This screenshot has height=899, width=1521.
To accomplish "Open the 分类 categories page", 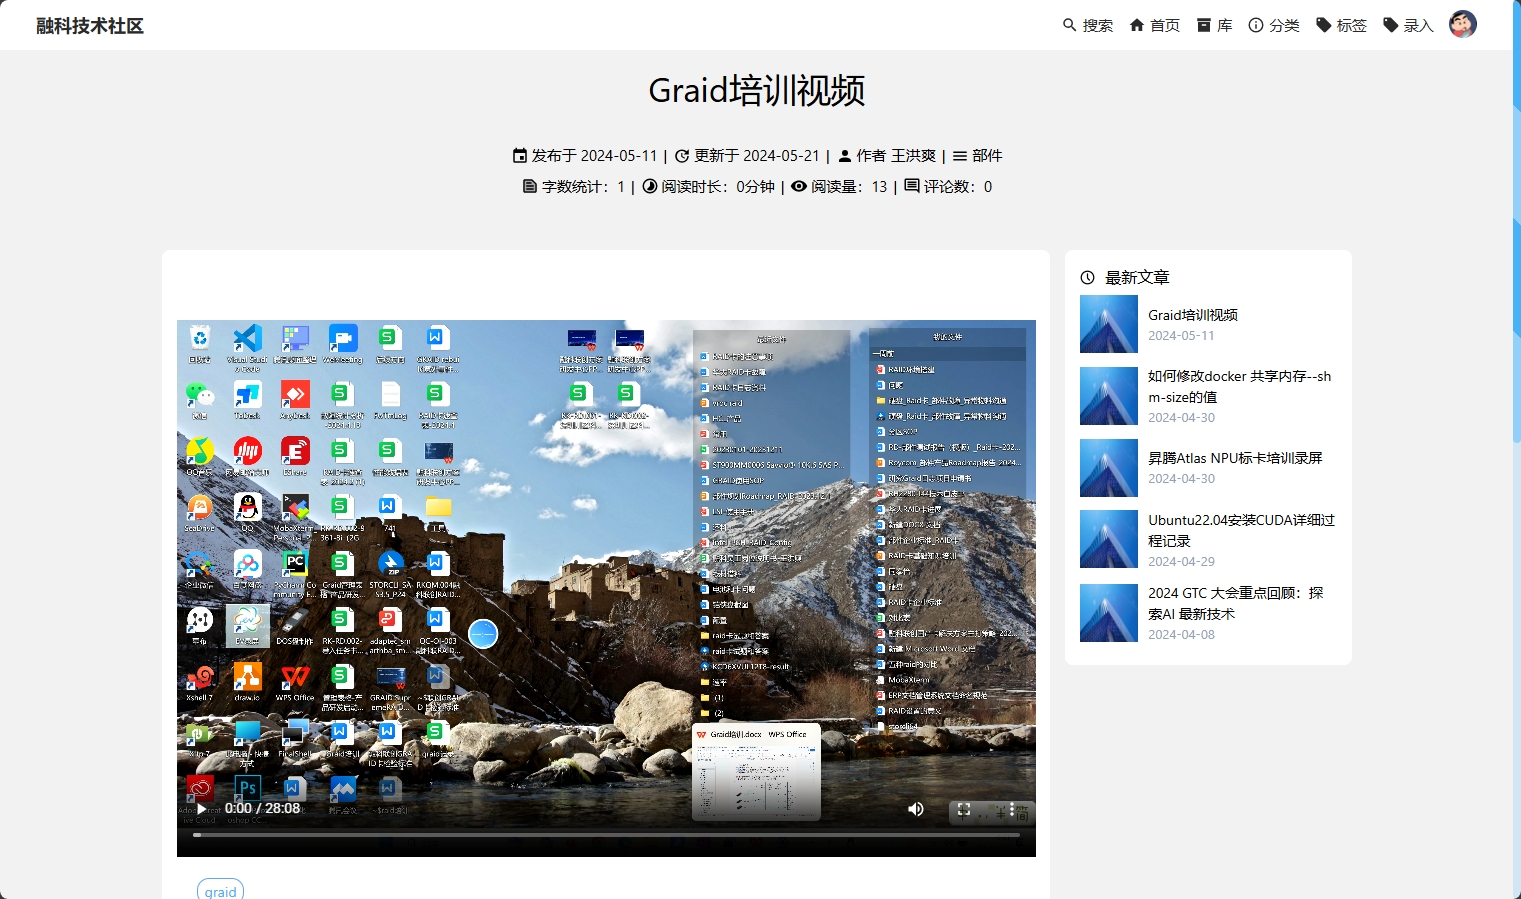I will point(1274,25).
